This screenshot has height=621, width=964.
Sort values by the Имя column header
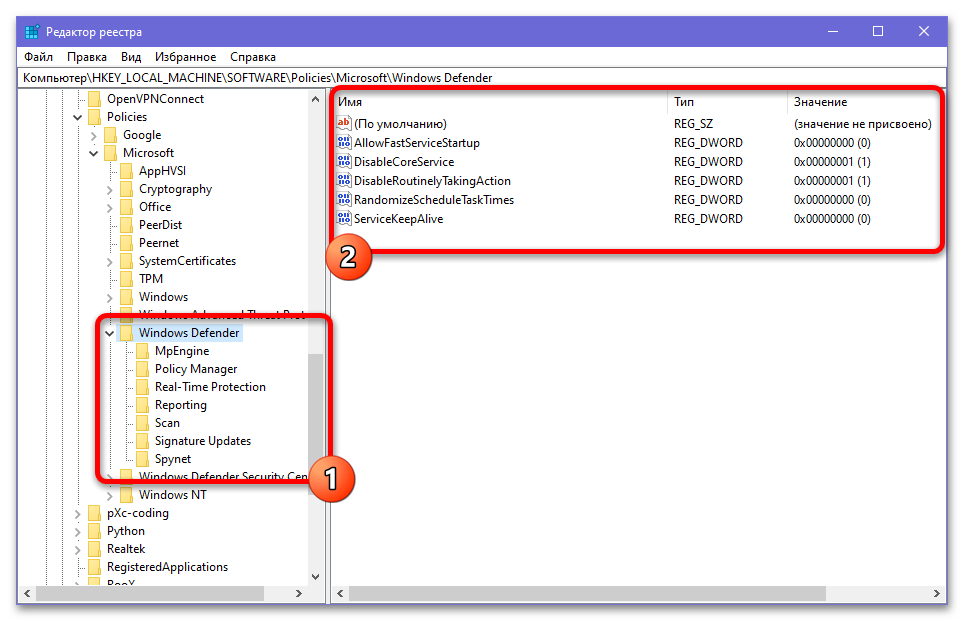tap(499, 102)
